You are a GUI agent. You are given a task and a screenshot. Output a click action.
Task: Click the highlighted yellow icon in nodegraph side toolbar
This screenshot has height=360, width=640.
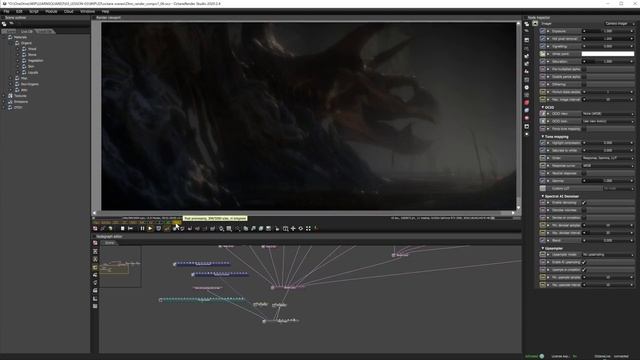[x=95, y=267]
